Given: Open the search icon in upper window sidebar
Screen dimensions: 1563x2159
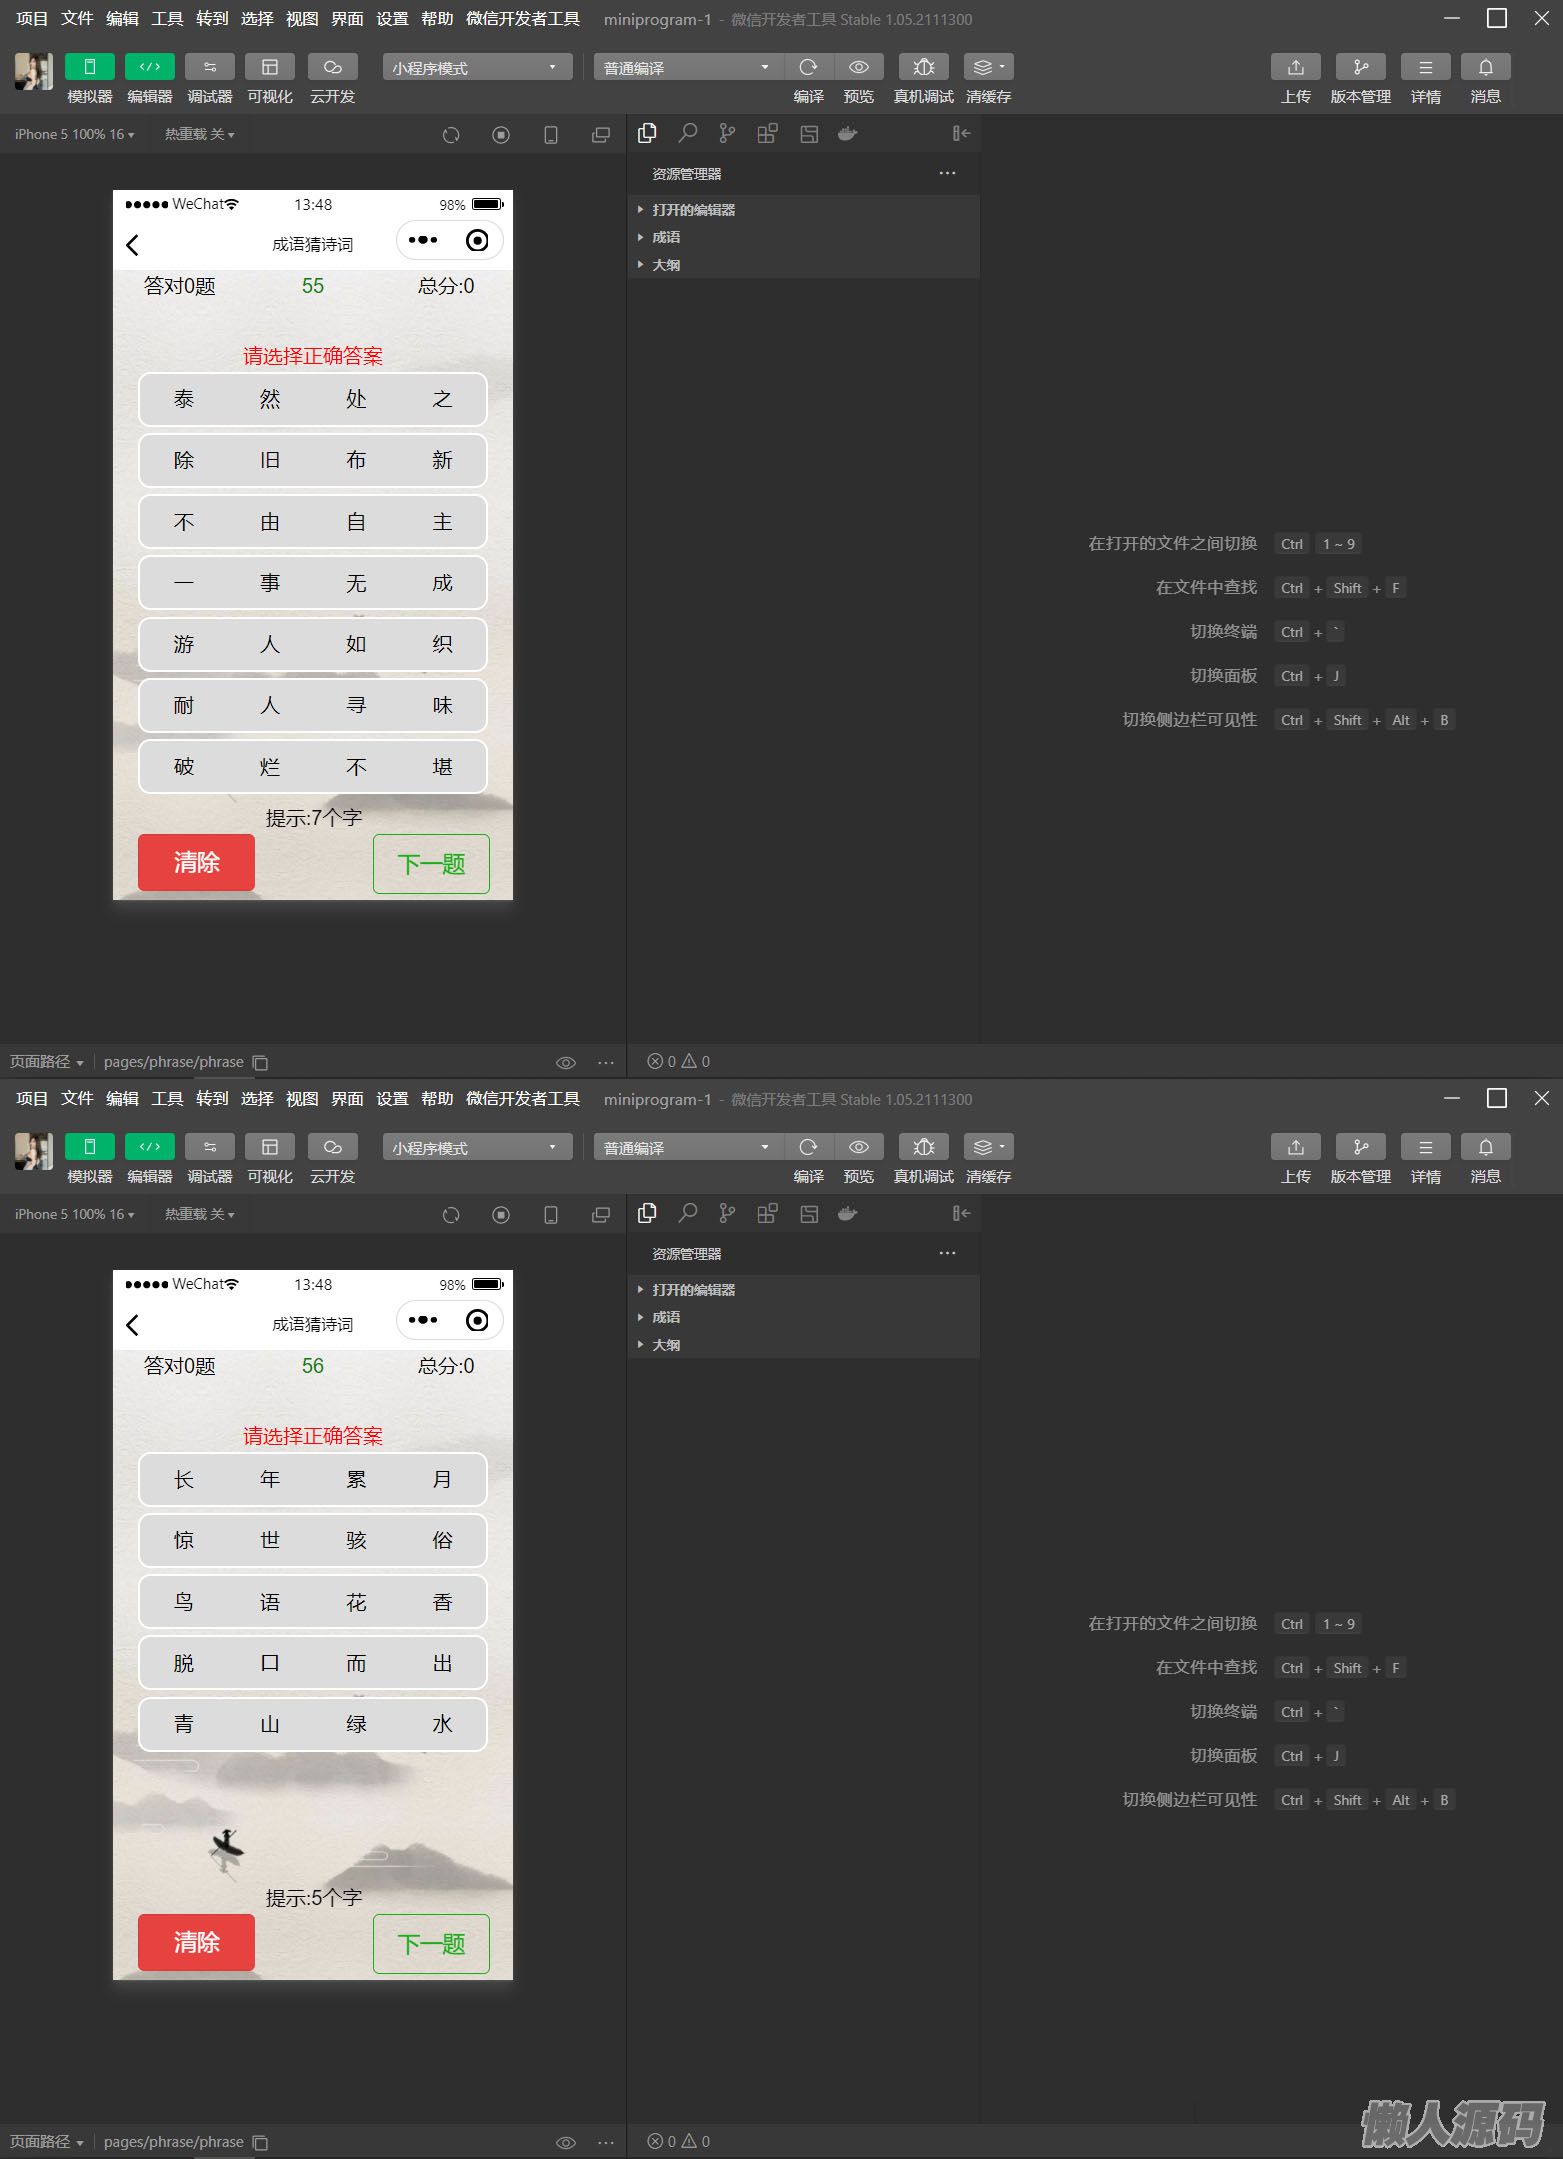Looking at the screenshot, I should coord(688,133).
